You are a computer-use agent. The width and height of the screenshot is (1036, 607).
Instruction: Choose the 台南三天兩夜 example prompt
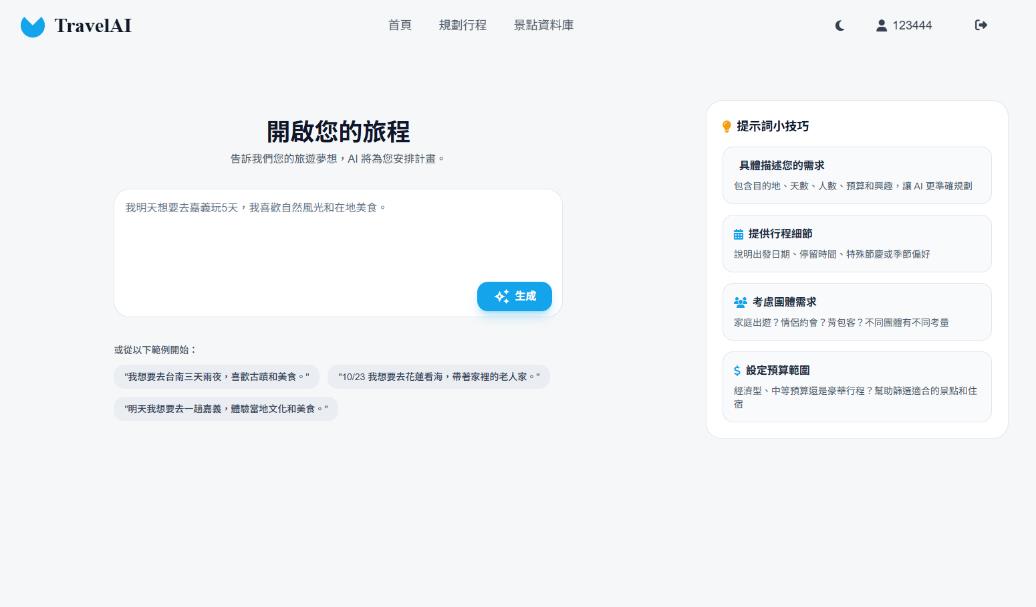click(x=217, y=376)
